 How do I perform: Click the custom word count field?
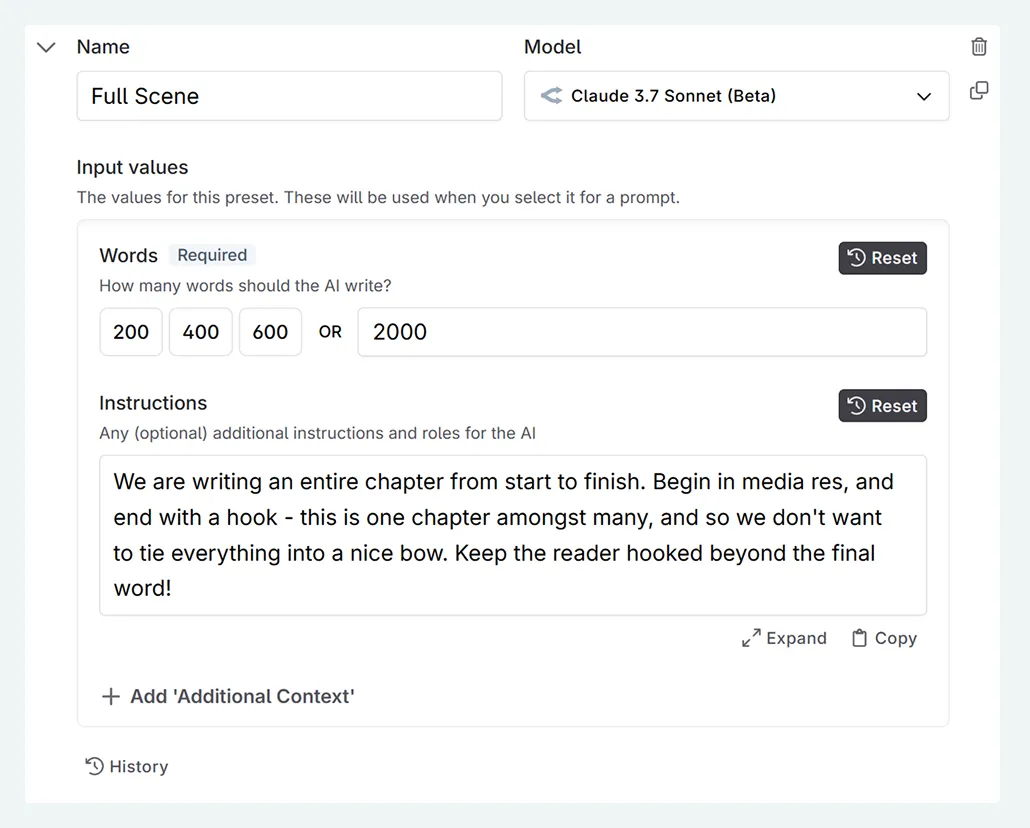(x=641, y=332)
